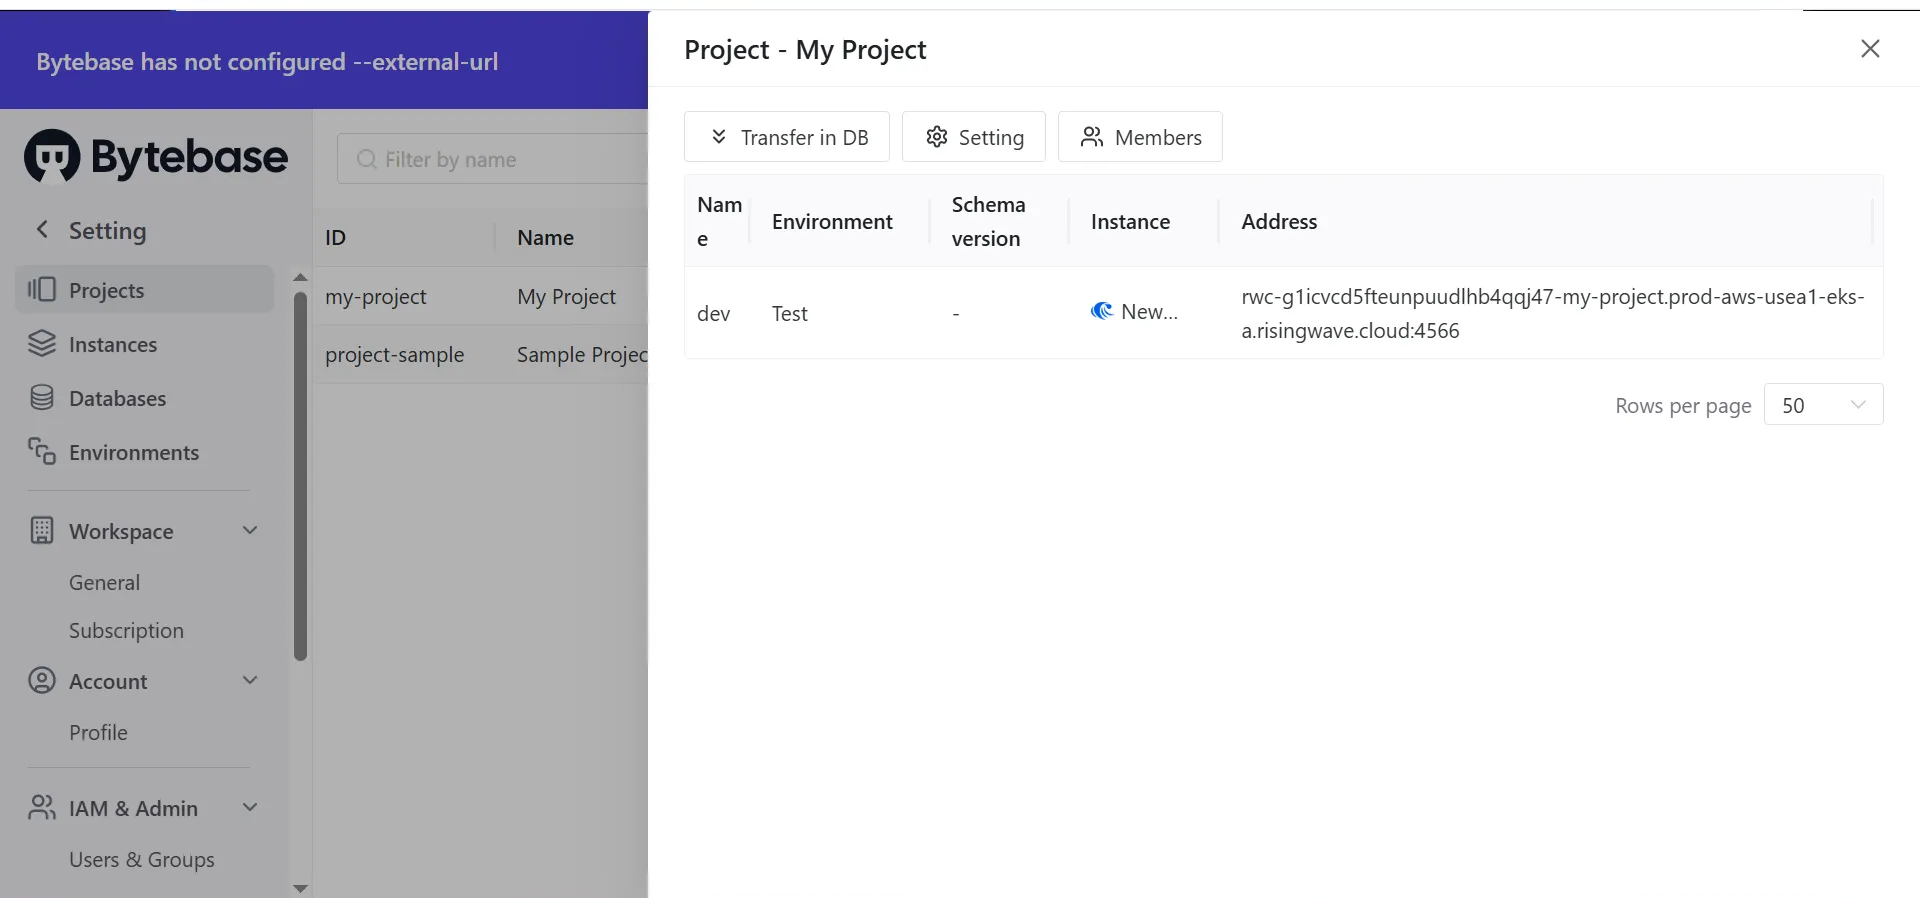The image size is (1920, 898).
Task: Select the dev database name
Action: coord(713,314)
